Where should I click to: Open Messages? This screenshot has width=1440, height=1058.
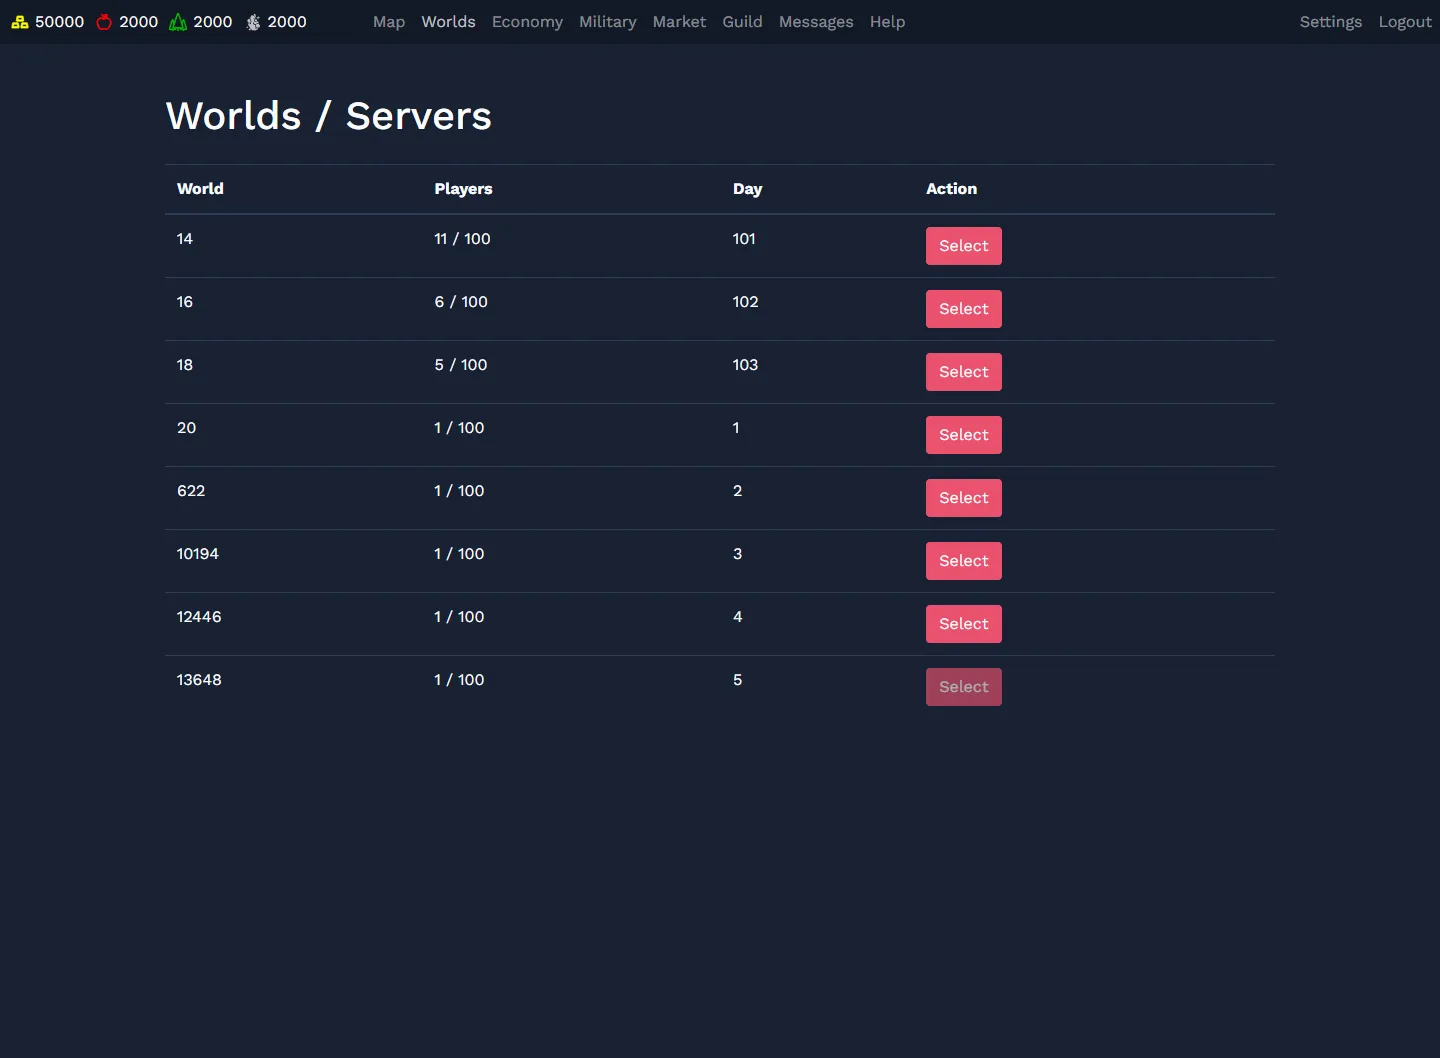point(816,22)
